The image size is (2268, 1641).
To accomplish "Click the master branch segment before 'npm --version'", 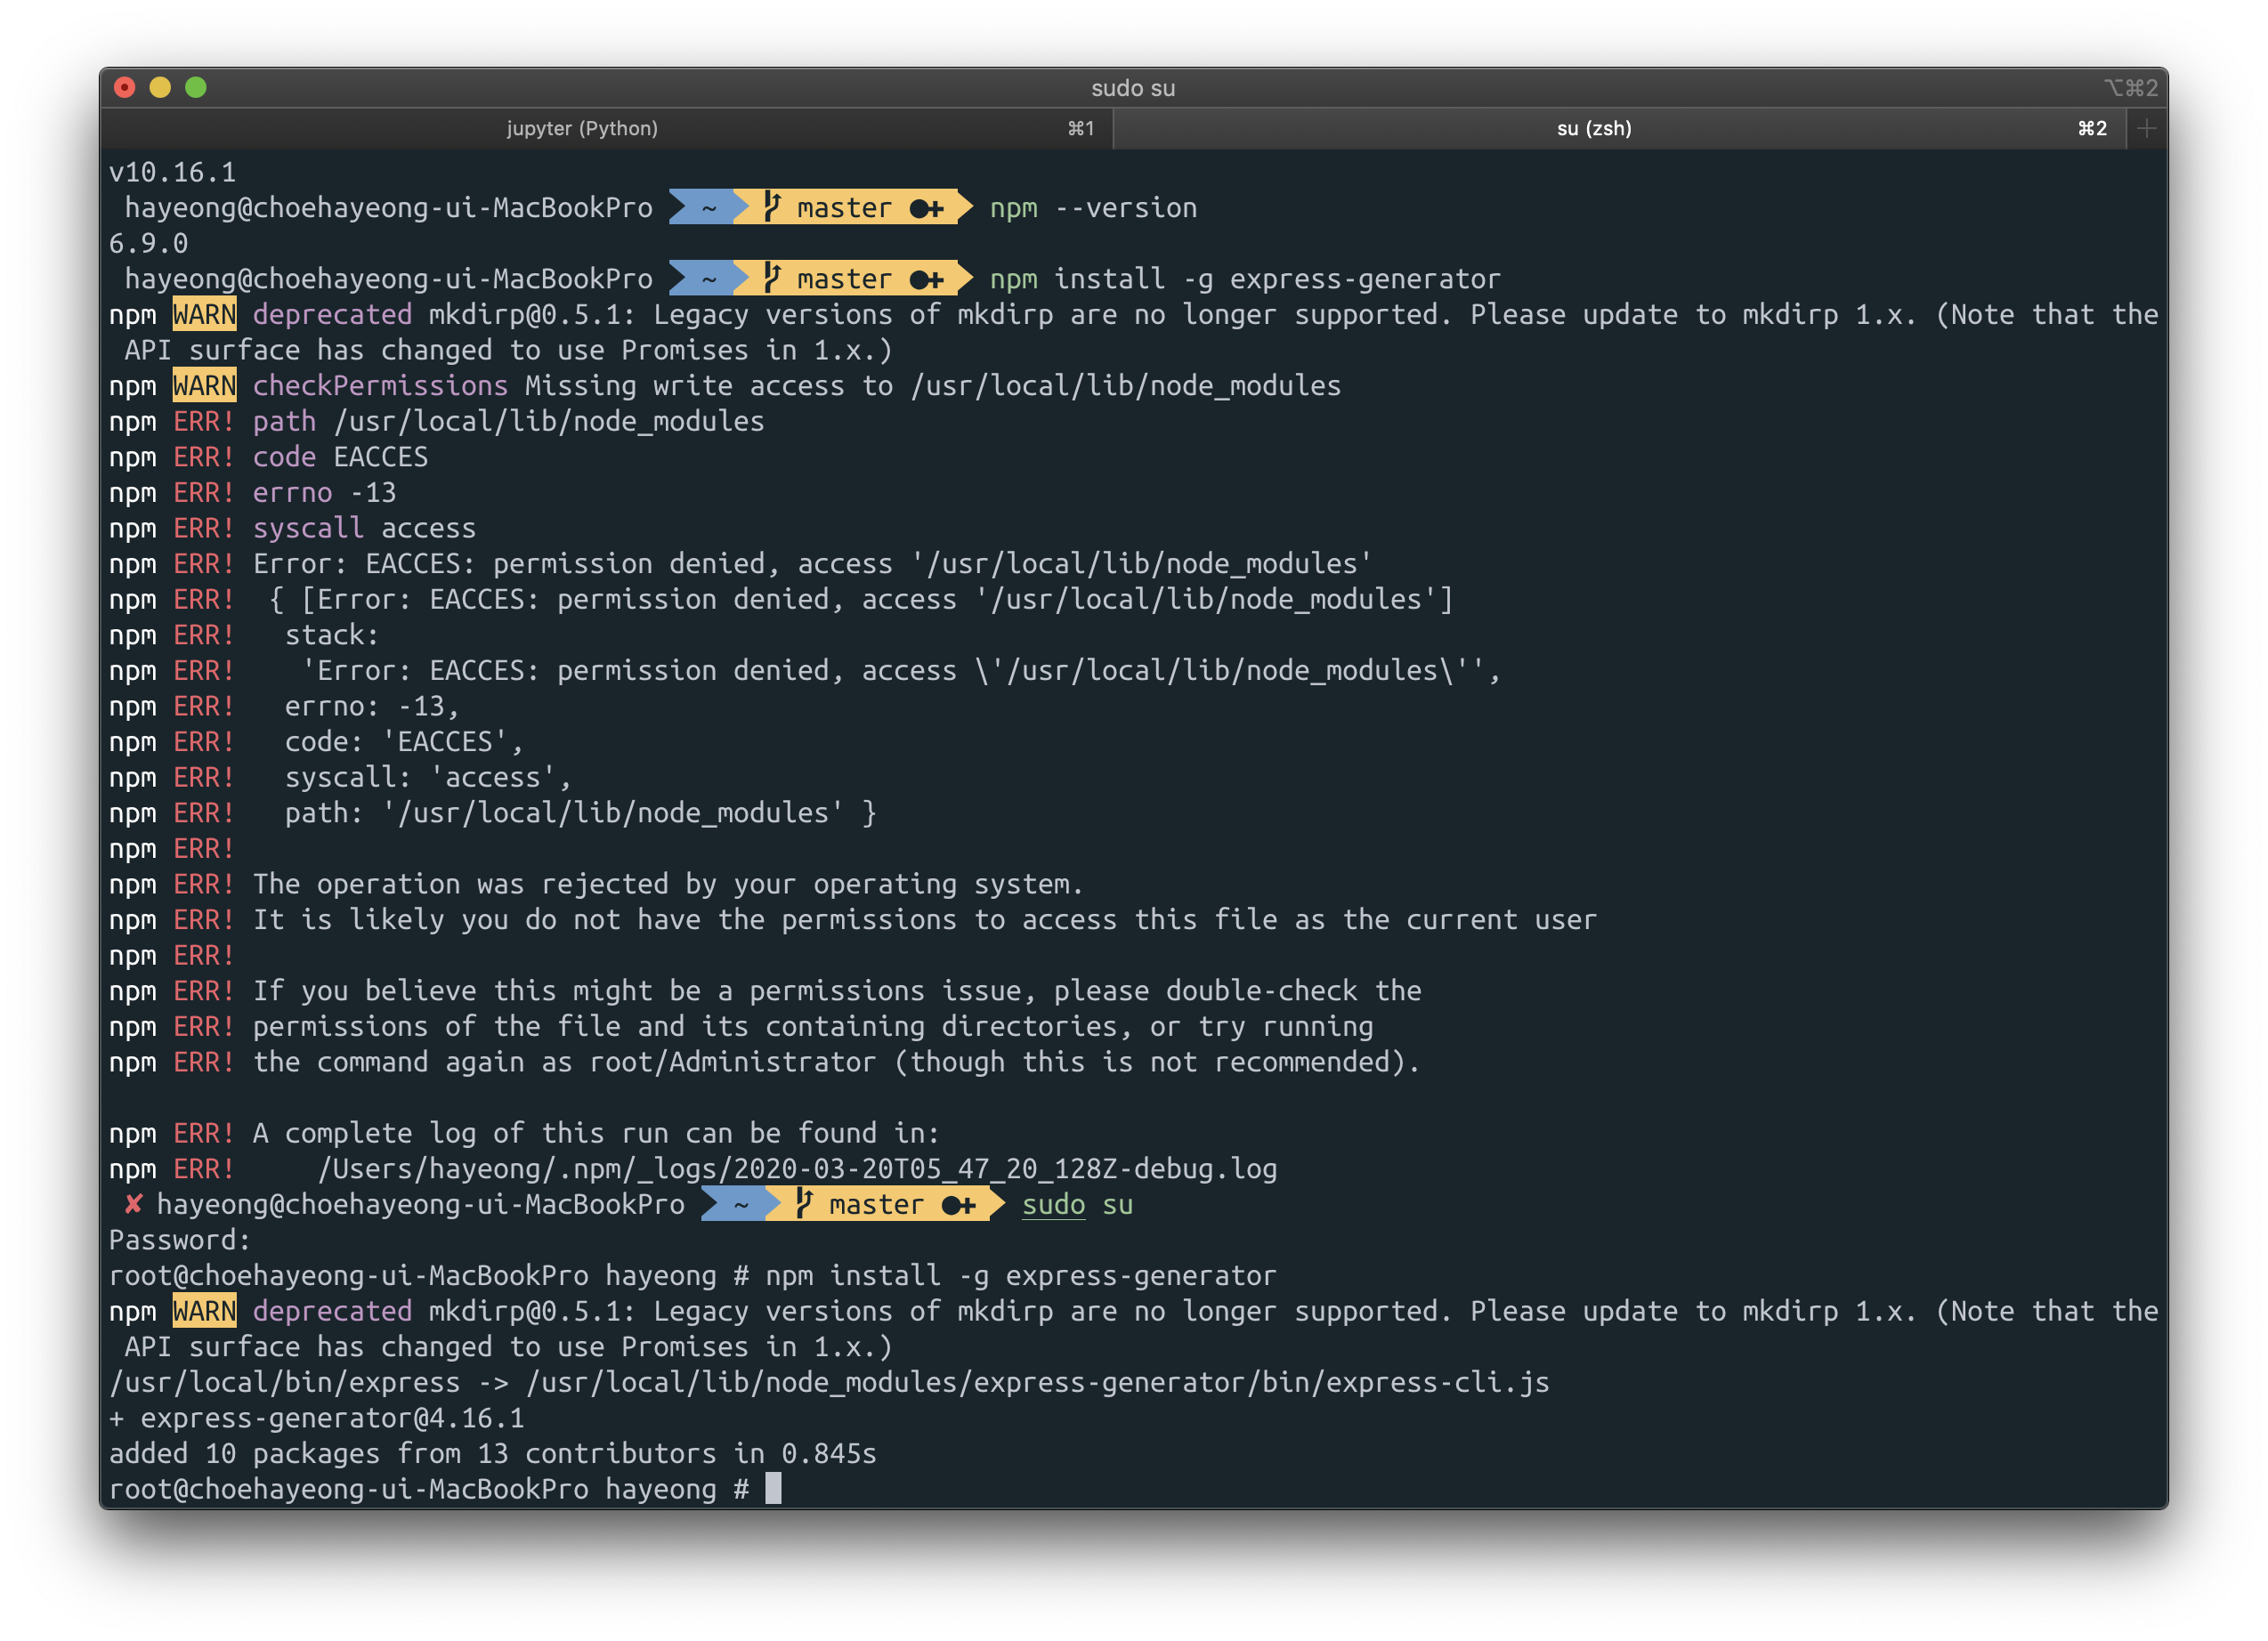I will point(852,208).
